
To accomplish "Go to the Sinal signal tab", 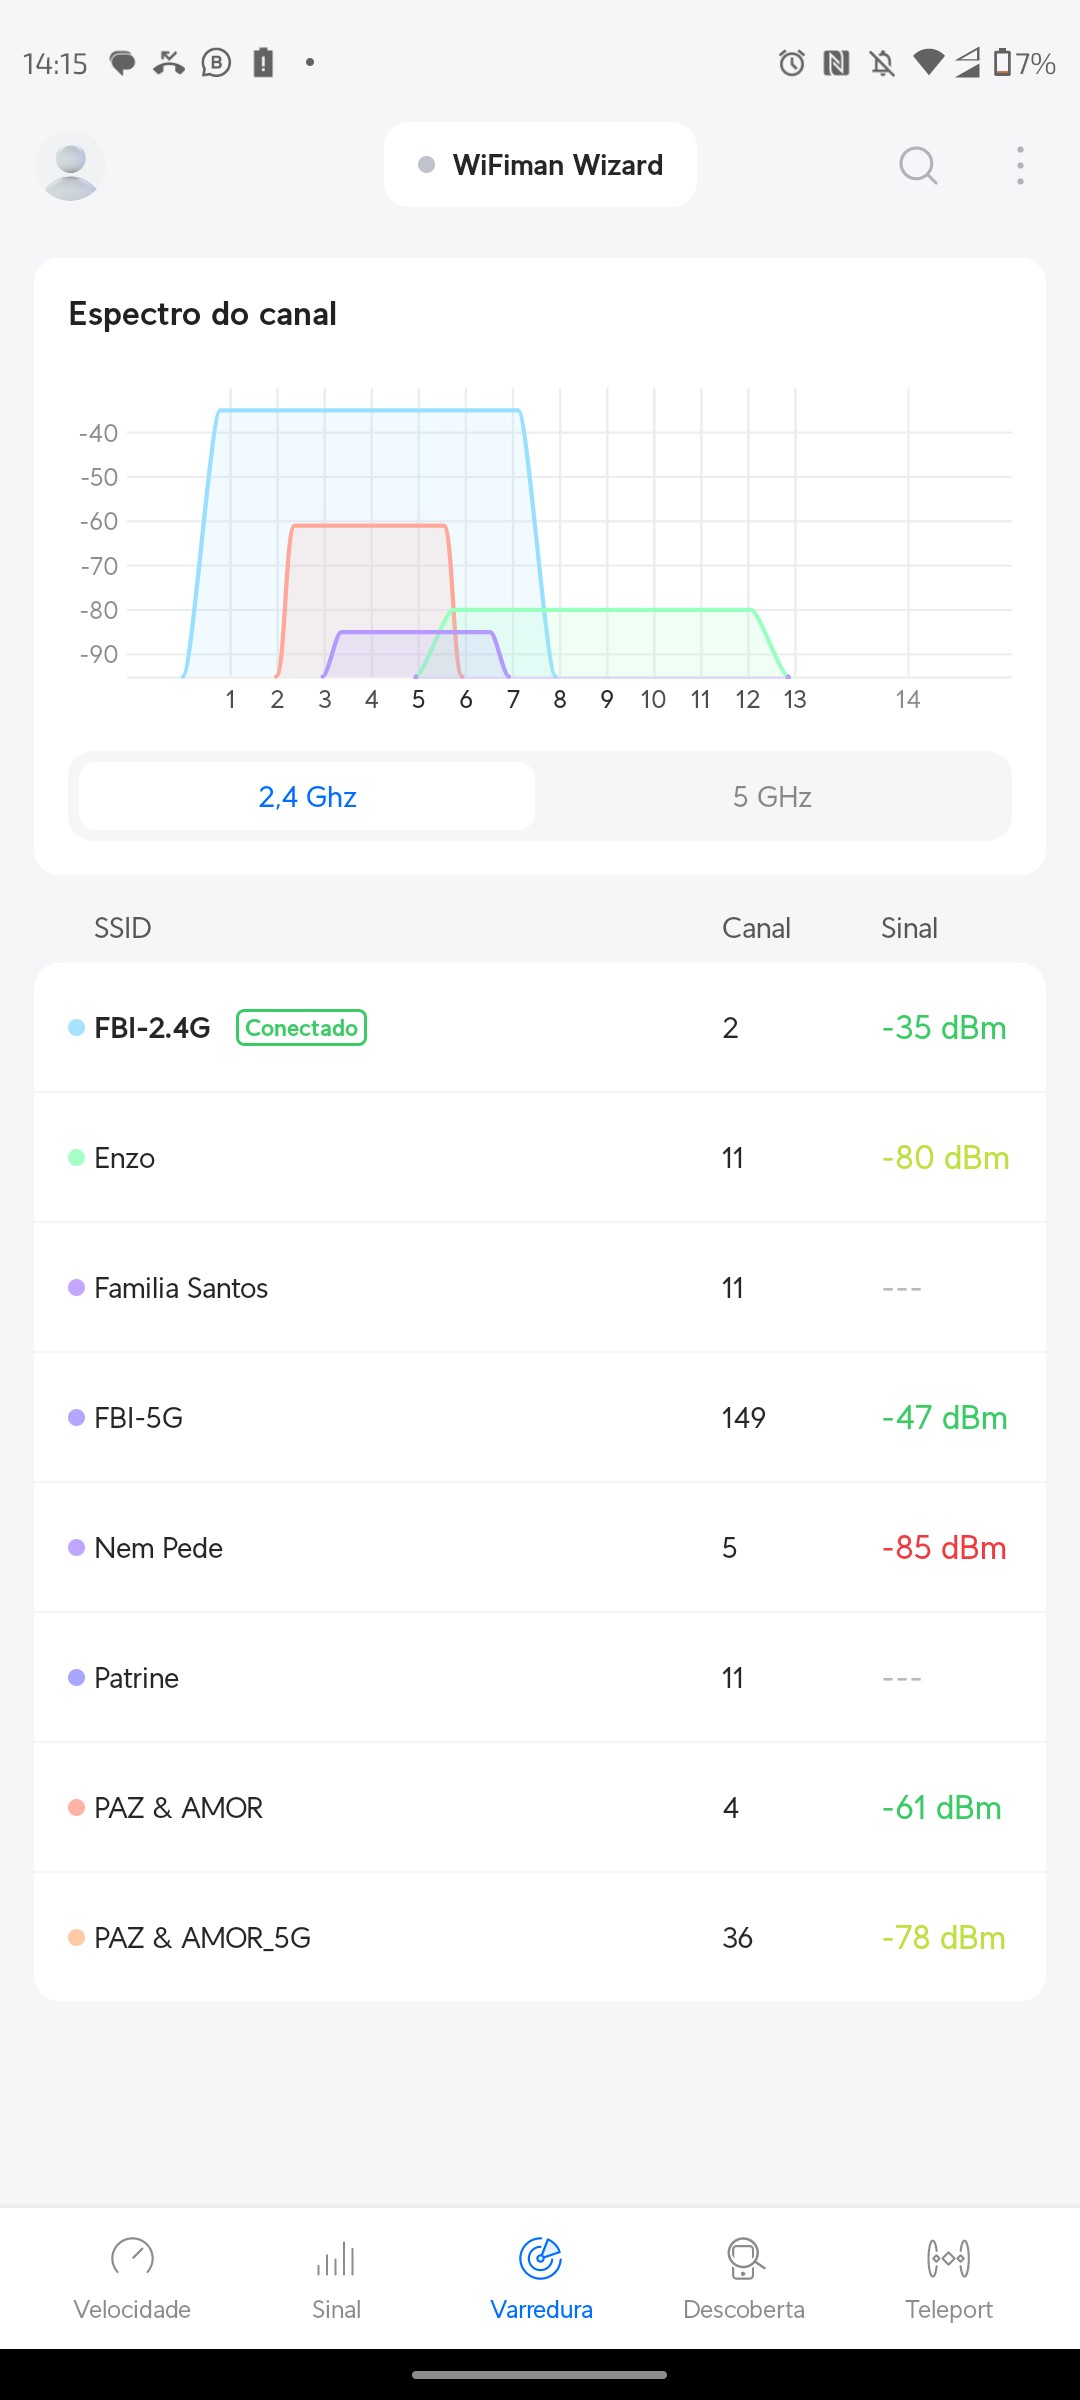I will pyautogui.click(x=336, y=2278).
